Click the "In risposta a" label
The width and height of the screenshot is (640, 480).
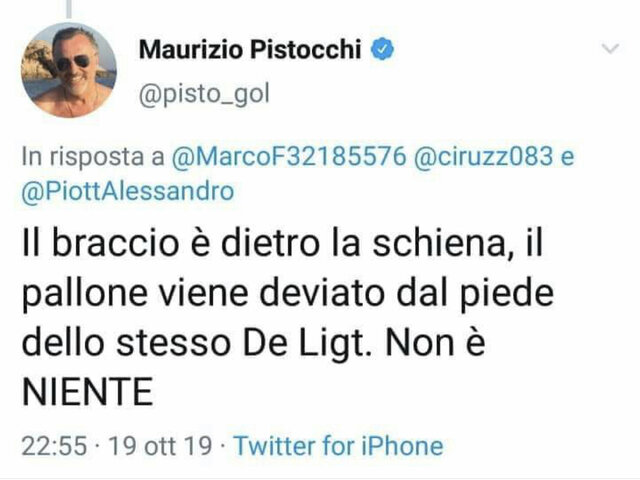[x=93, y=157]
